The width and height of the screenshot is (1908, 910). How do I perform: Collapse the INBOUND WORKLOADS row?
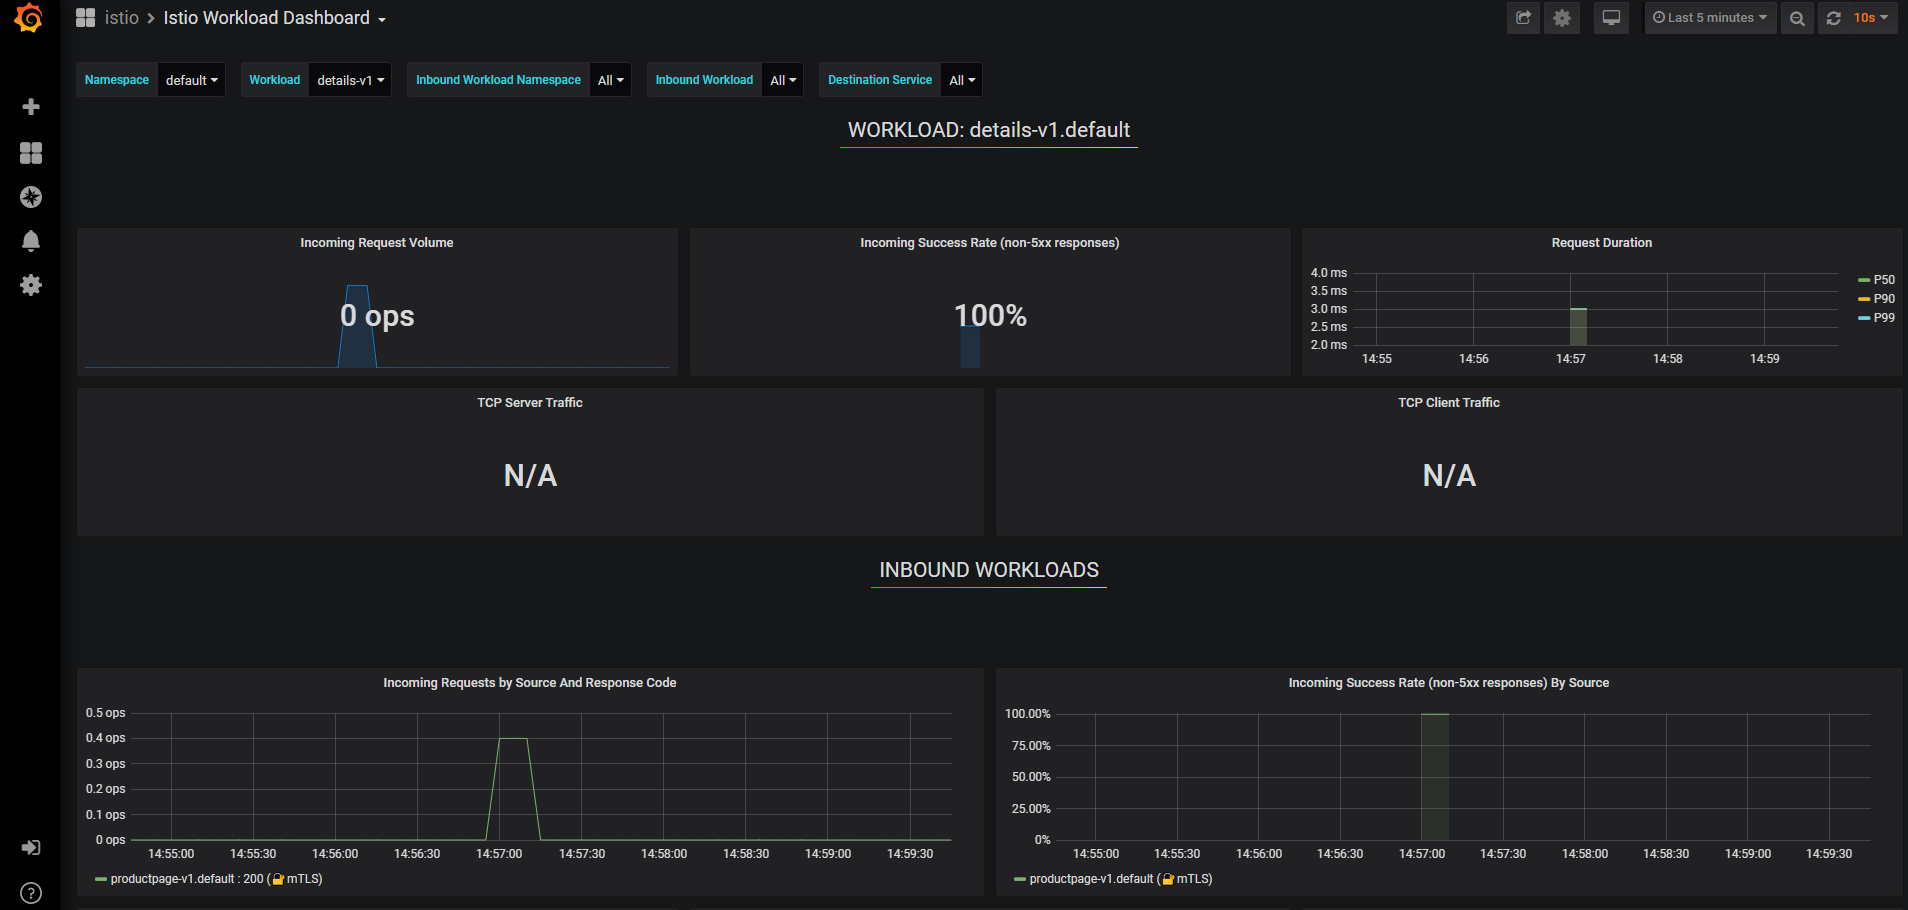[x=989, y=570]
